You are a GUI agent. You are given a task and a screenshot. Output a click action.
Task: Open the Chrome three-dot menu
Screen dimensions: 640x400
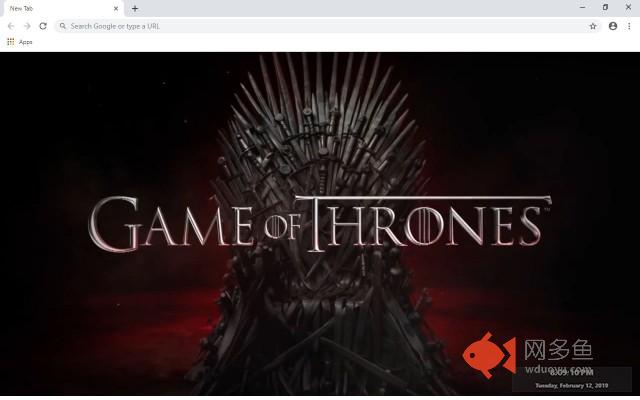629,26
